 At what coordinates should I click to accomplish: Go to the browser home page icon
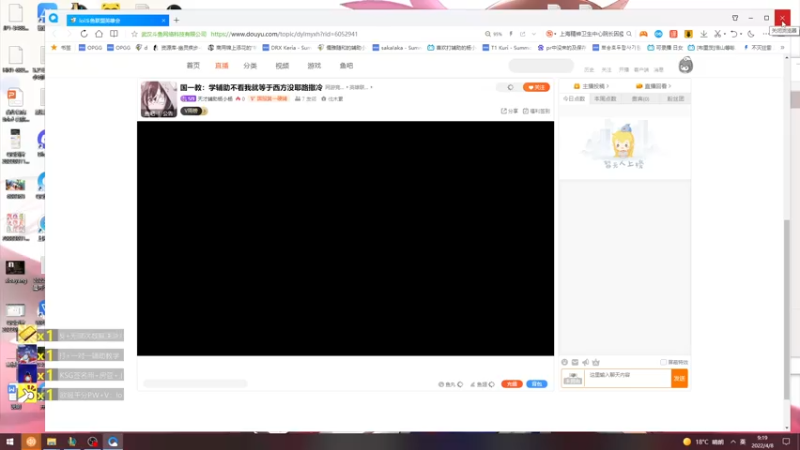point(99,34)
